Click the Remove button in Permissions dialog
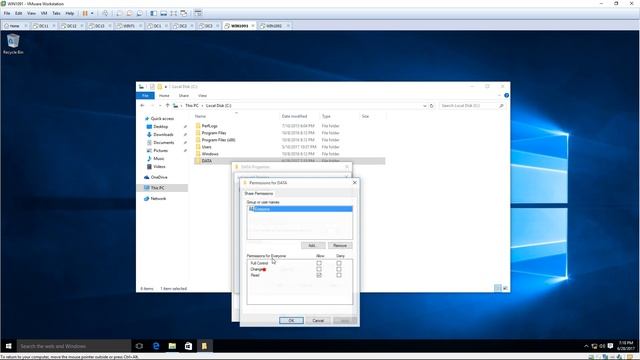Screen dimensions: 640x360 click(340, 245)
